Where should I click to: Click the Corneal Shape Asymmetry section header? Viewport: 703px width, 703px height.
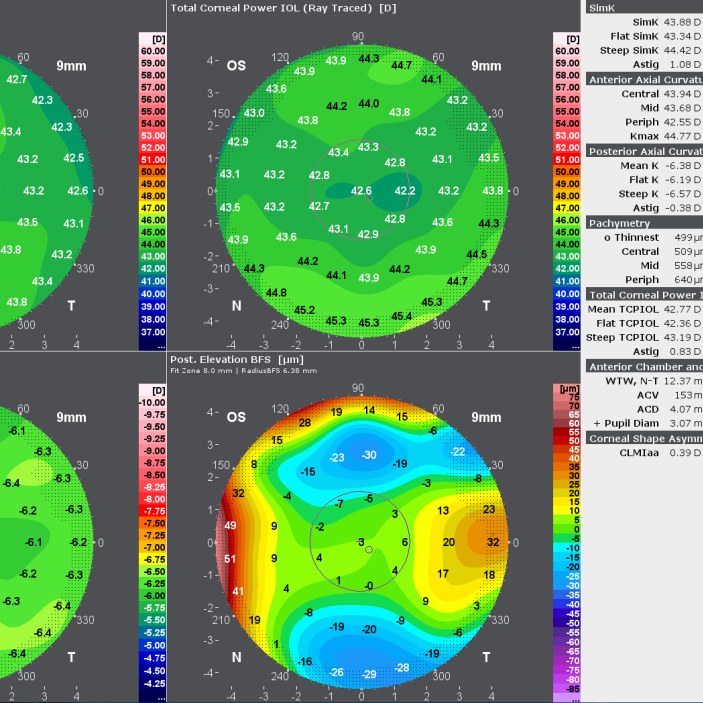644,438
